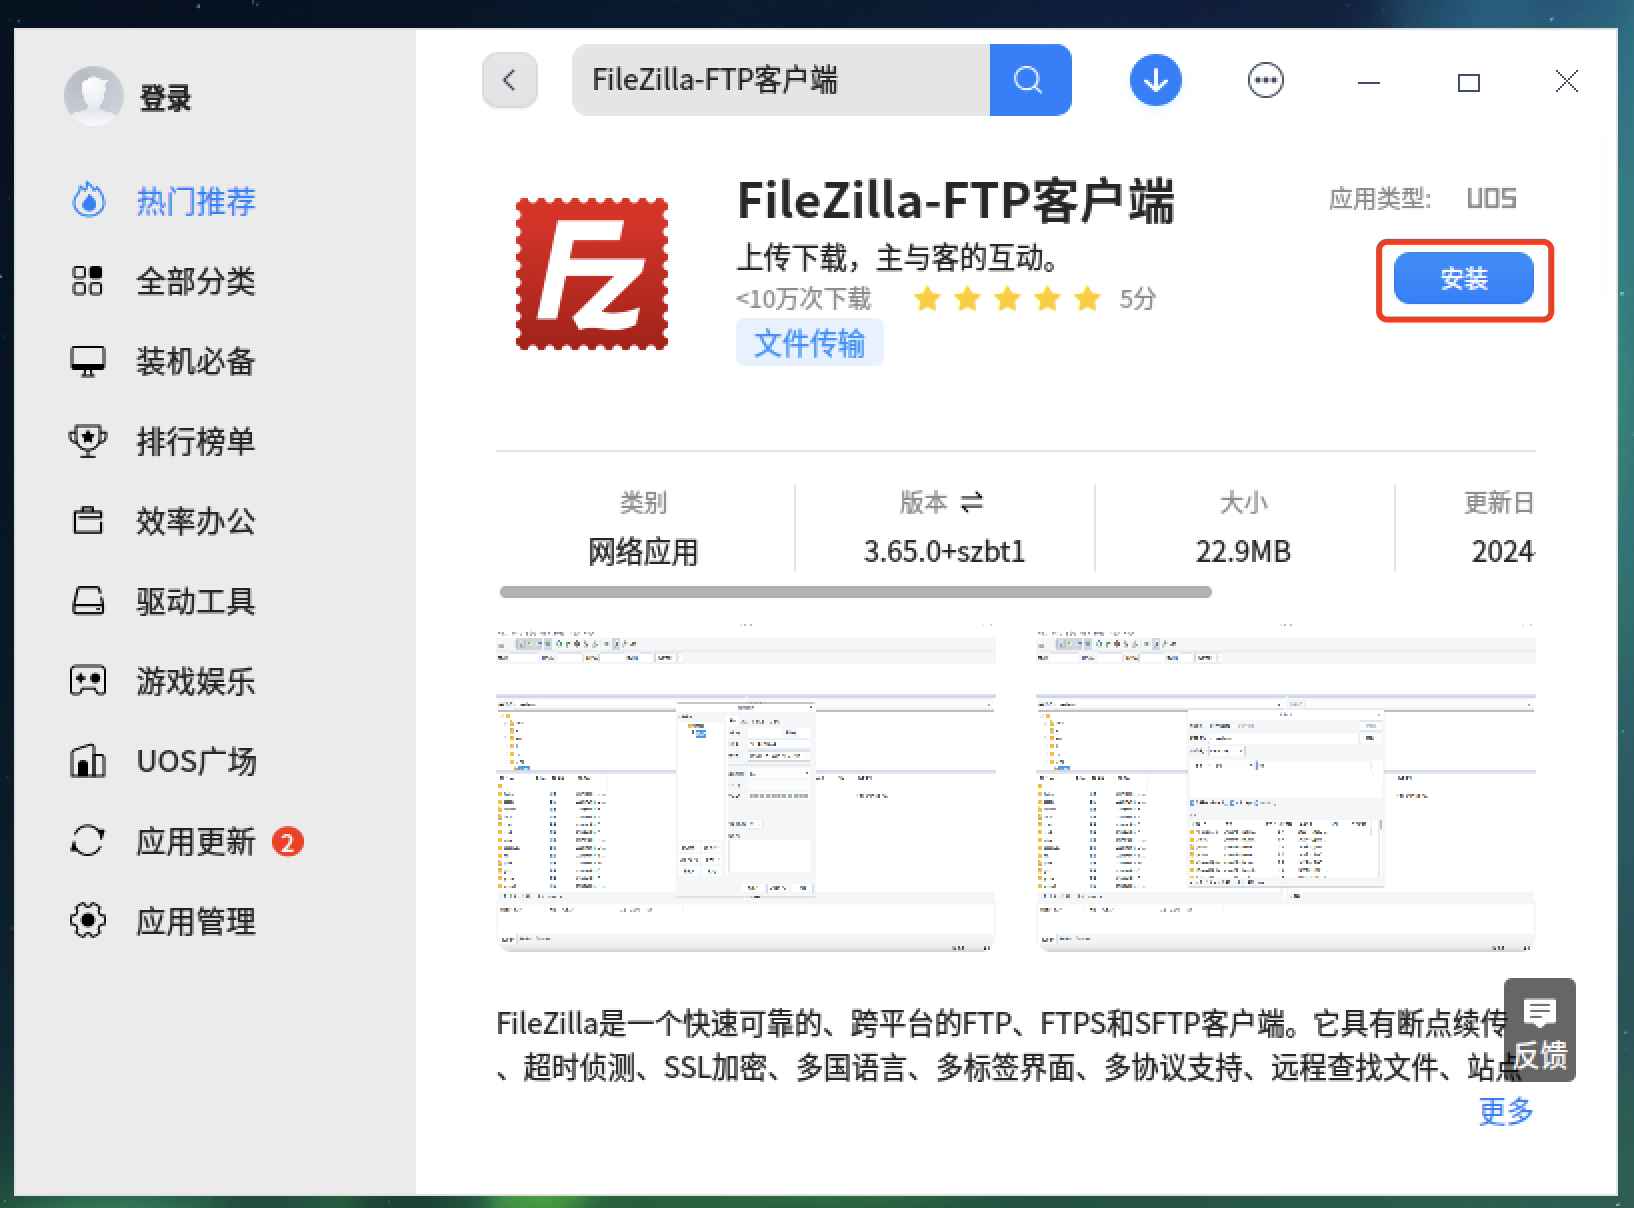Click the 驱动工具 drive icon
The image size is (1634, 1208).
[88, 601]
